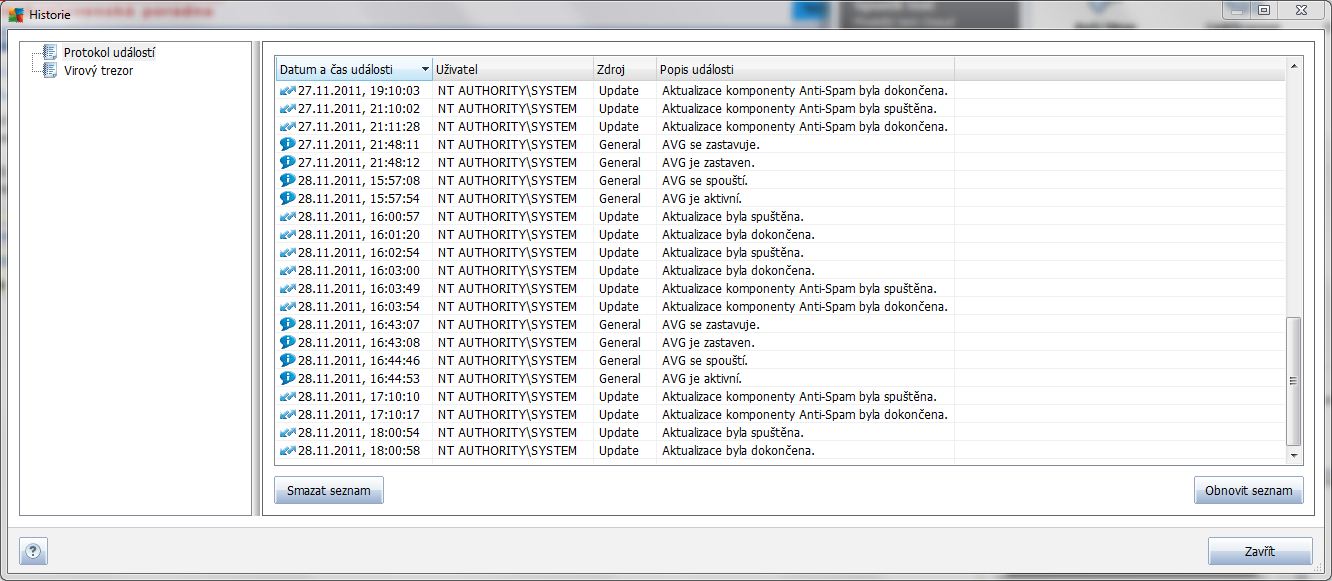
Task: Sort by Datum a čas události column
Action: click(354, 70)
